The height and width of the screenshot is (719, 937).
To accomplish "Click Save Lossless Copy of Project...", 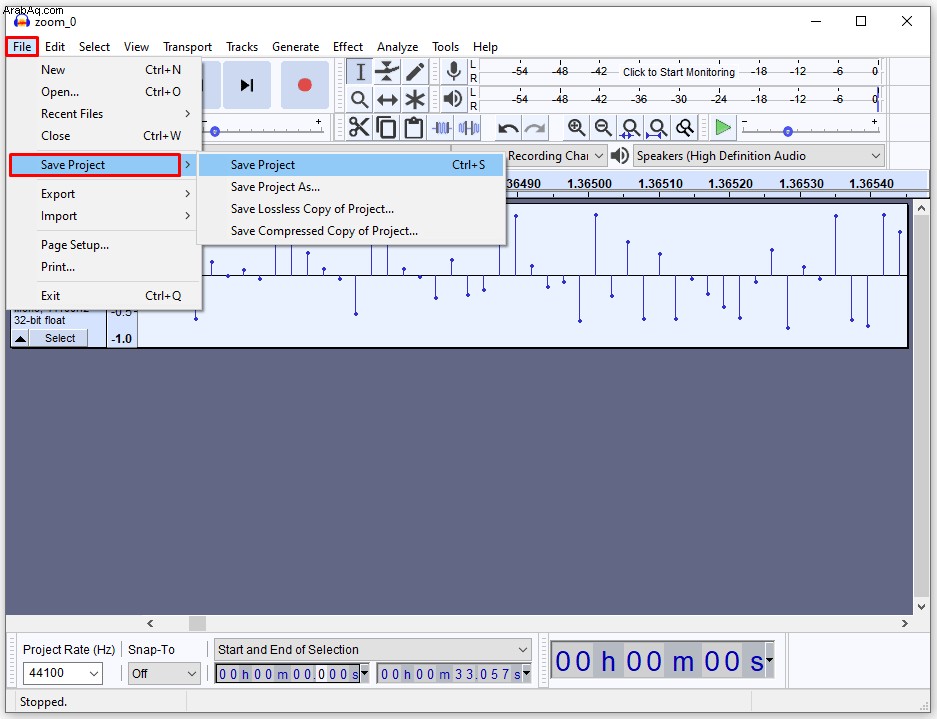I will [x=351, y=209].
